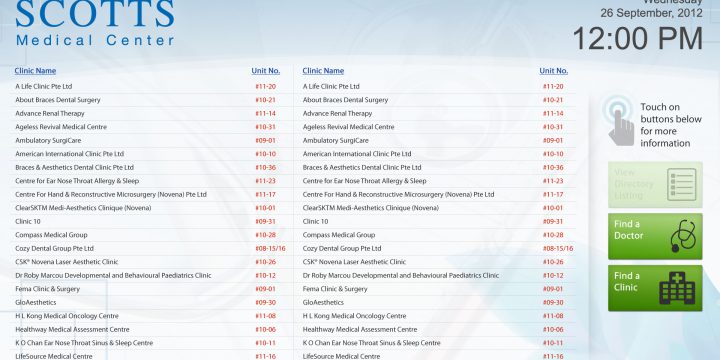Screen dimensions: 720x360
Task: Tap the stethoscope icon on Find a Doctor
Action: (683, 236)
